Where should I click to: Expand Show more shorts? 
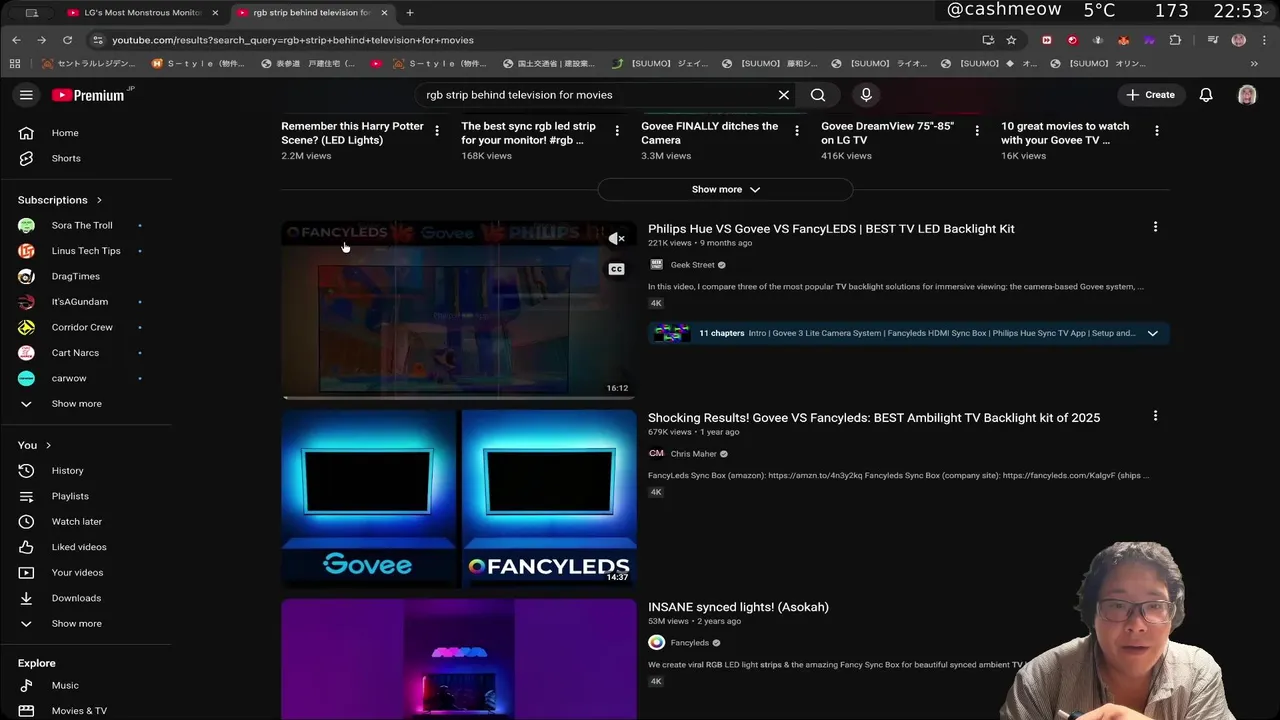pyautogui.click(x=725, y=189)
